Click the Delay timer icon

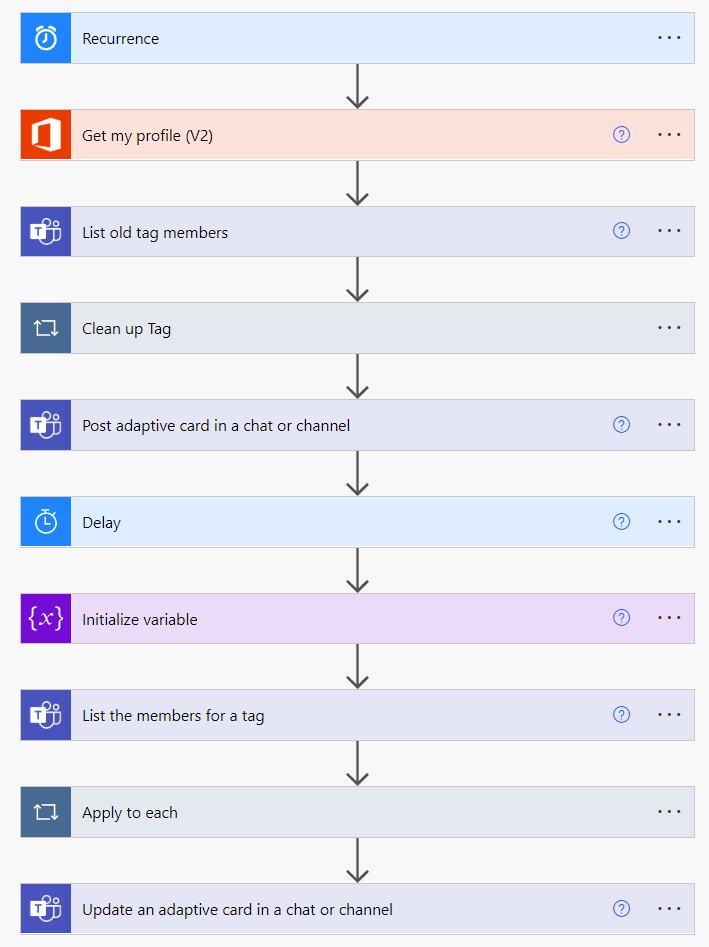pos(45,521)
